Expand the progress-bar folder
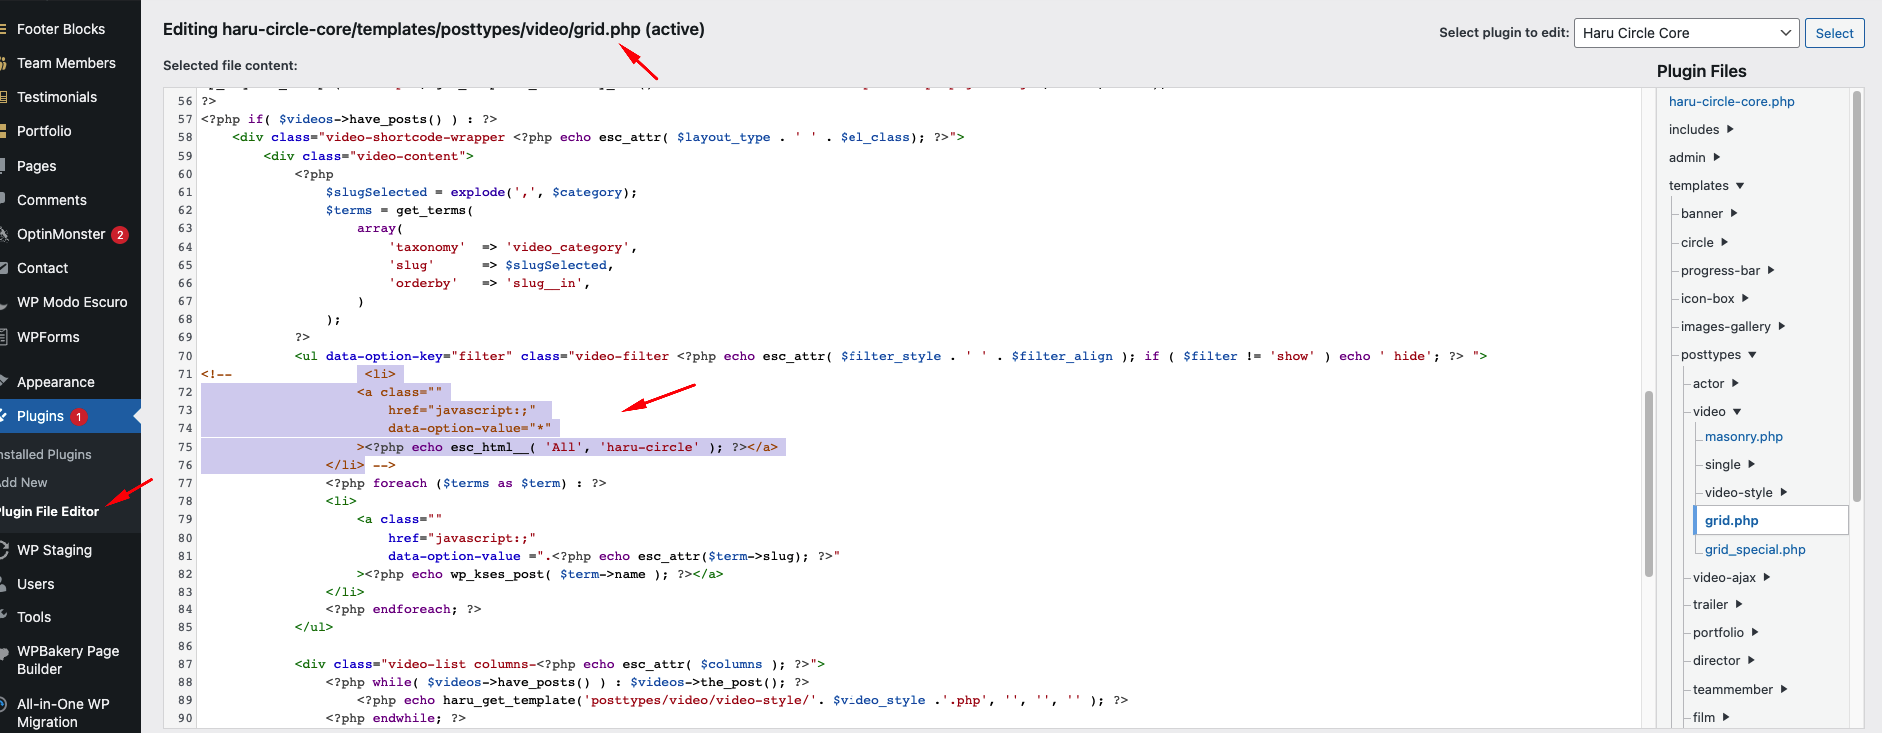 coord(1727,270)
